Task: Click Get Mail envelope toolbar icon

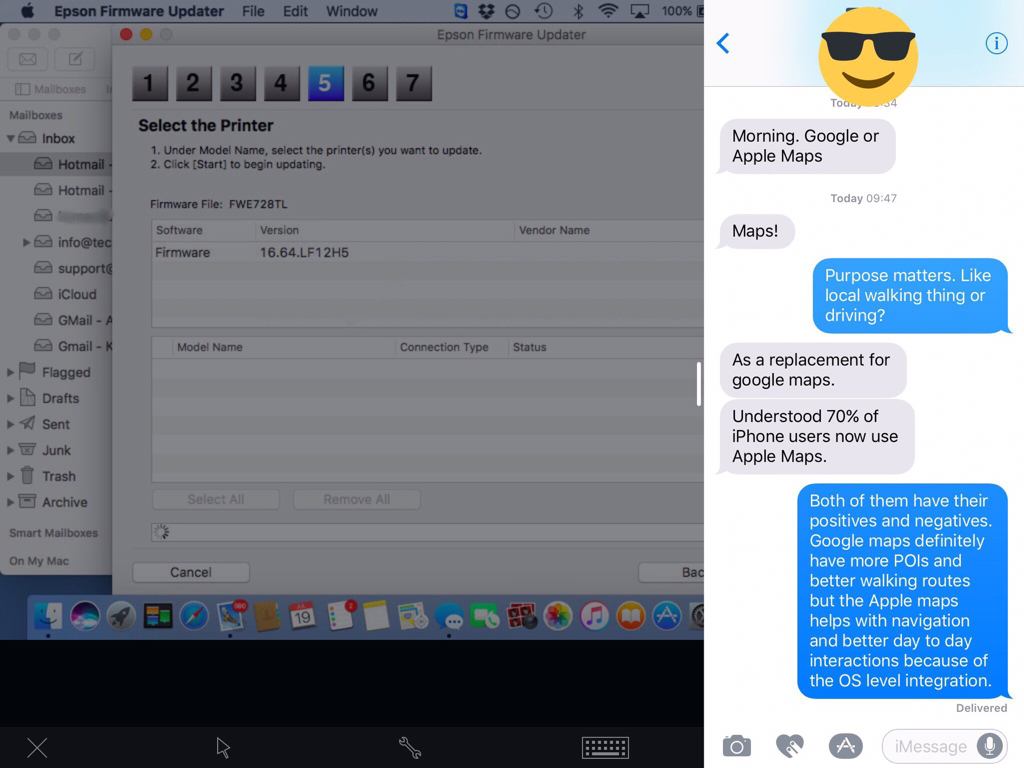Action: [x=27, y=59]
